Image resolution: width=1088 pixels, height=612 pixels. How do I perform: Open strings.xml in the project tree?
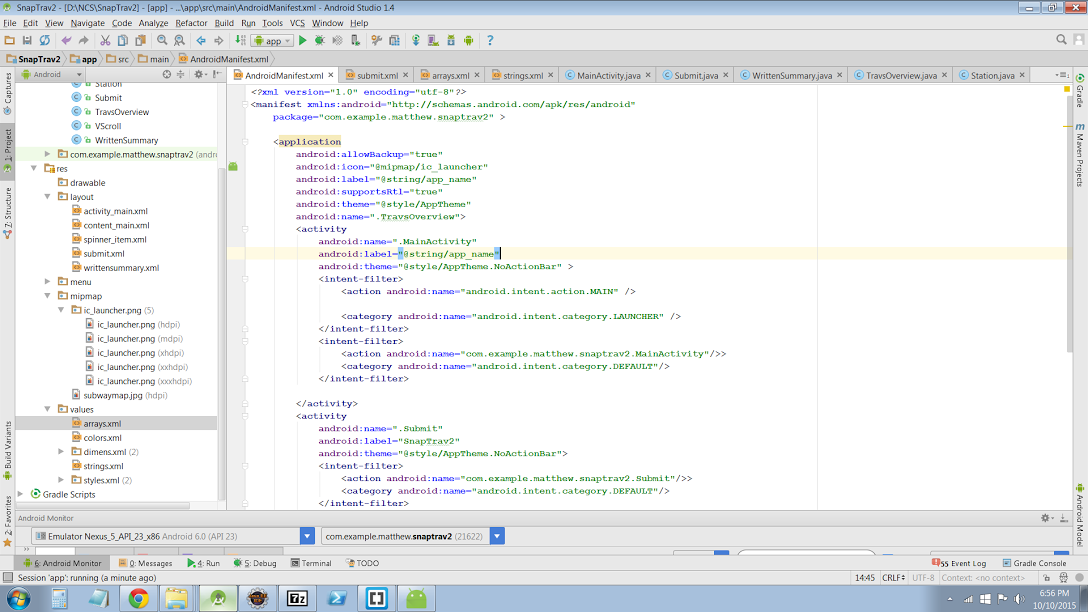tap(103, 466)
